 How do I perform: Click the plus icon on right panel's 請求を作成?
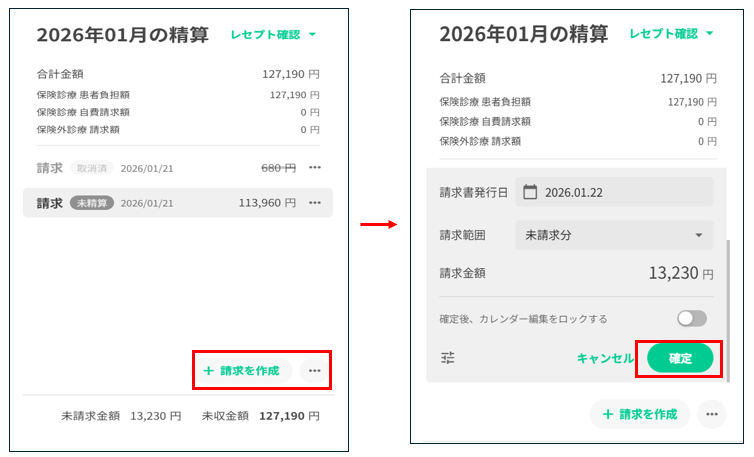(x=606, y=414)
